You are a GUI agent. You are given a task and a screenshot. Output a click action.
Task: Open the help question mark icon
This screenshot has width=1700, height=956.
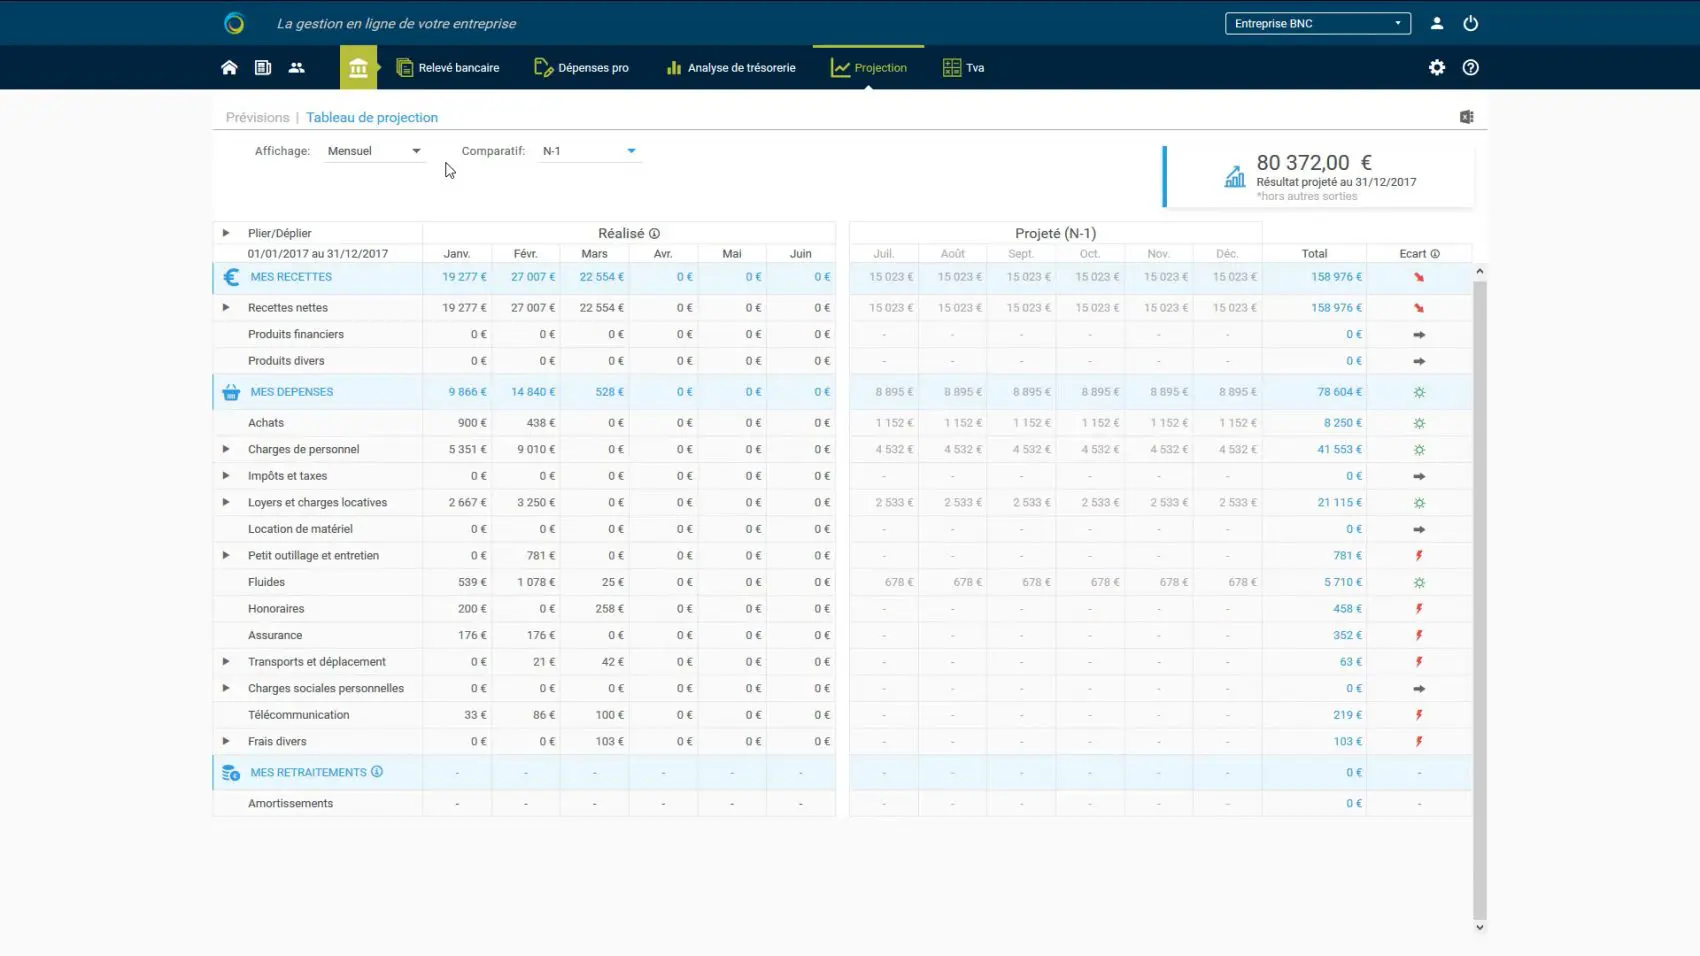[1470, 68]
